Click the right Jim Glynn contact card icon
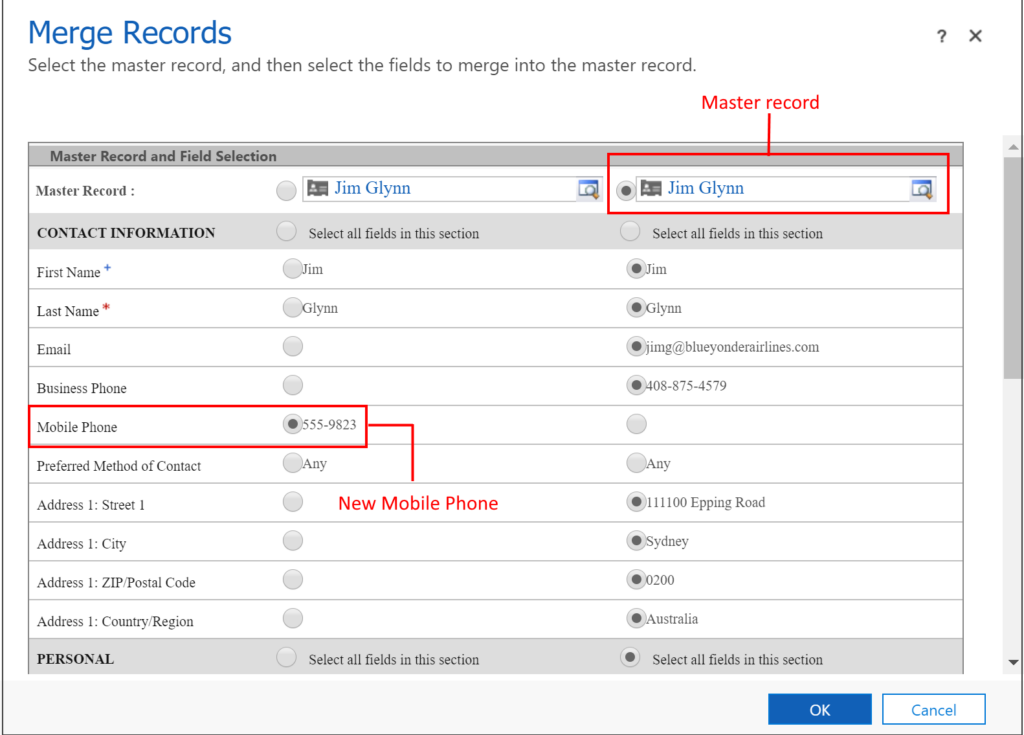 coord(653,188)
